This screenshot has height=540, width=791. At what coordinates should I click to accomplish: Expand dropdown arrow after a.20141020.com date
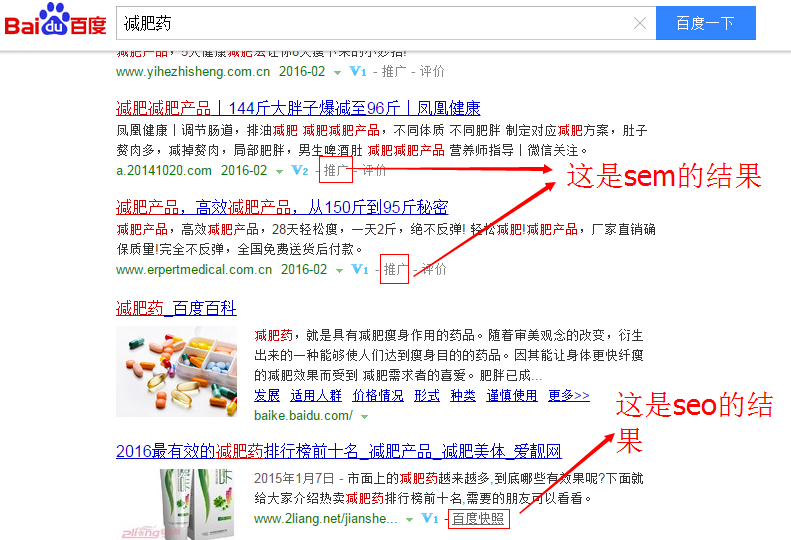(279, 172)
